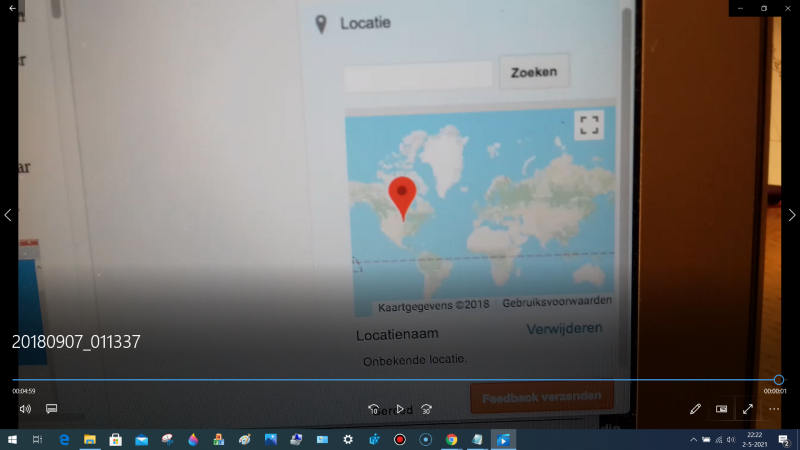Screen dimensions: 800x450
Task: Show hidden system tray icons
Action: pos(693,440)
